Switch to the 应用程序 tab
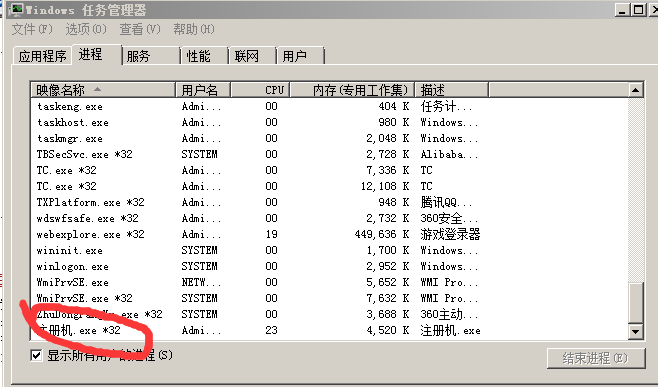Image resolution: width=658 pixels, height=387 pixels. tap(42, 56)
